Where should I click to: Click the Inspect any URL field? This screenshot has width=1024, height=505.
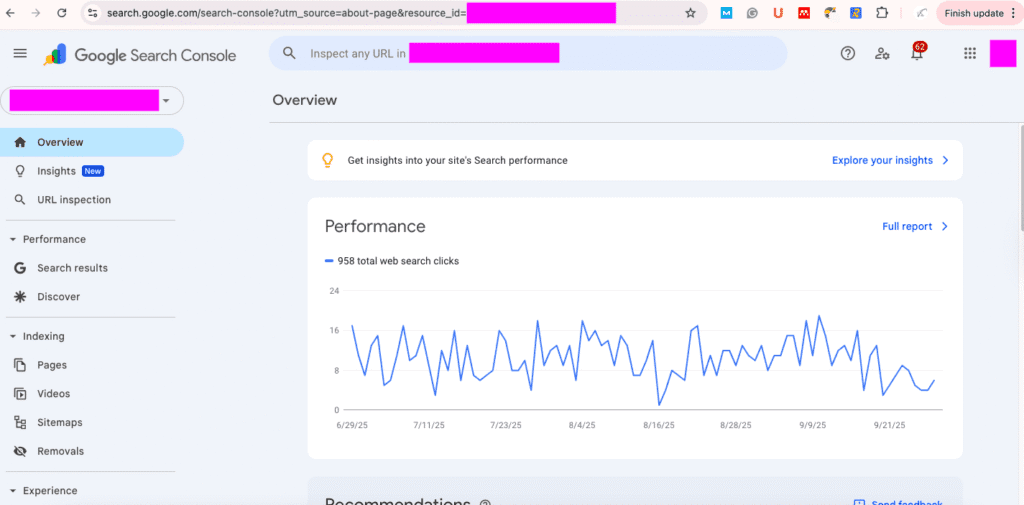click(x=528, y=54)
